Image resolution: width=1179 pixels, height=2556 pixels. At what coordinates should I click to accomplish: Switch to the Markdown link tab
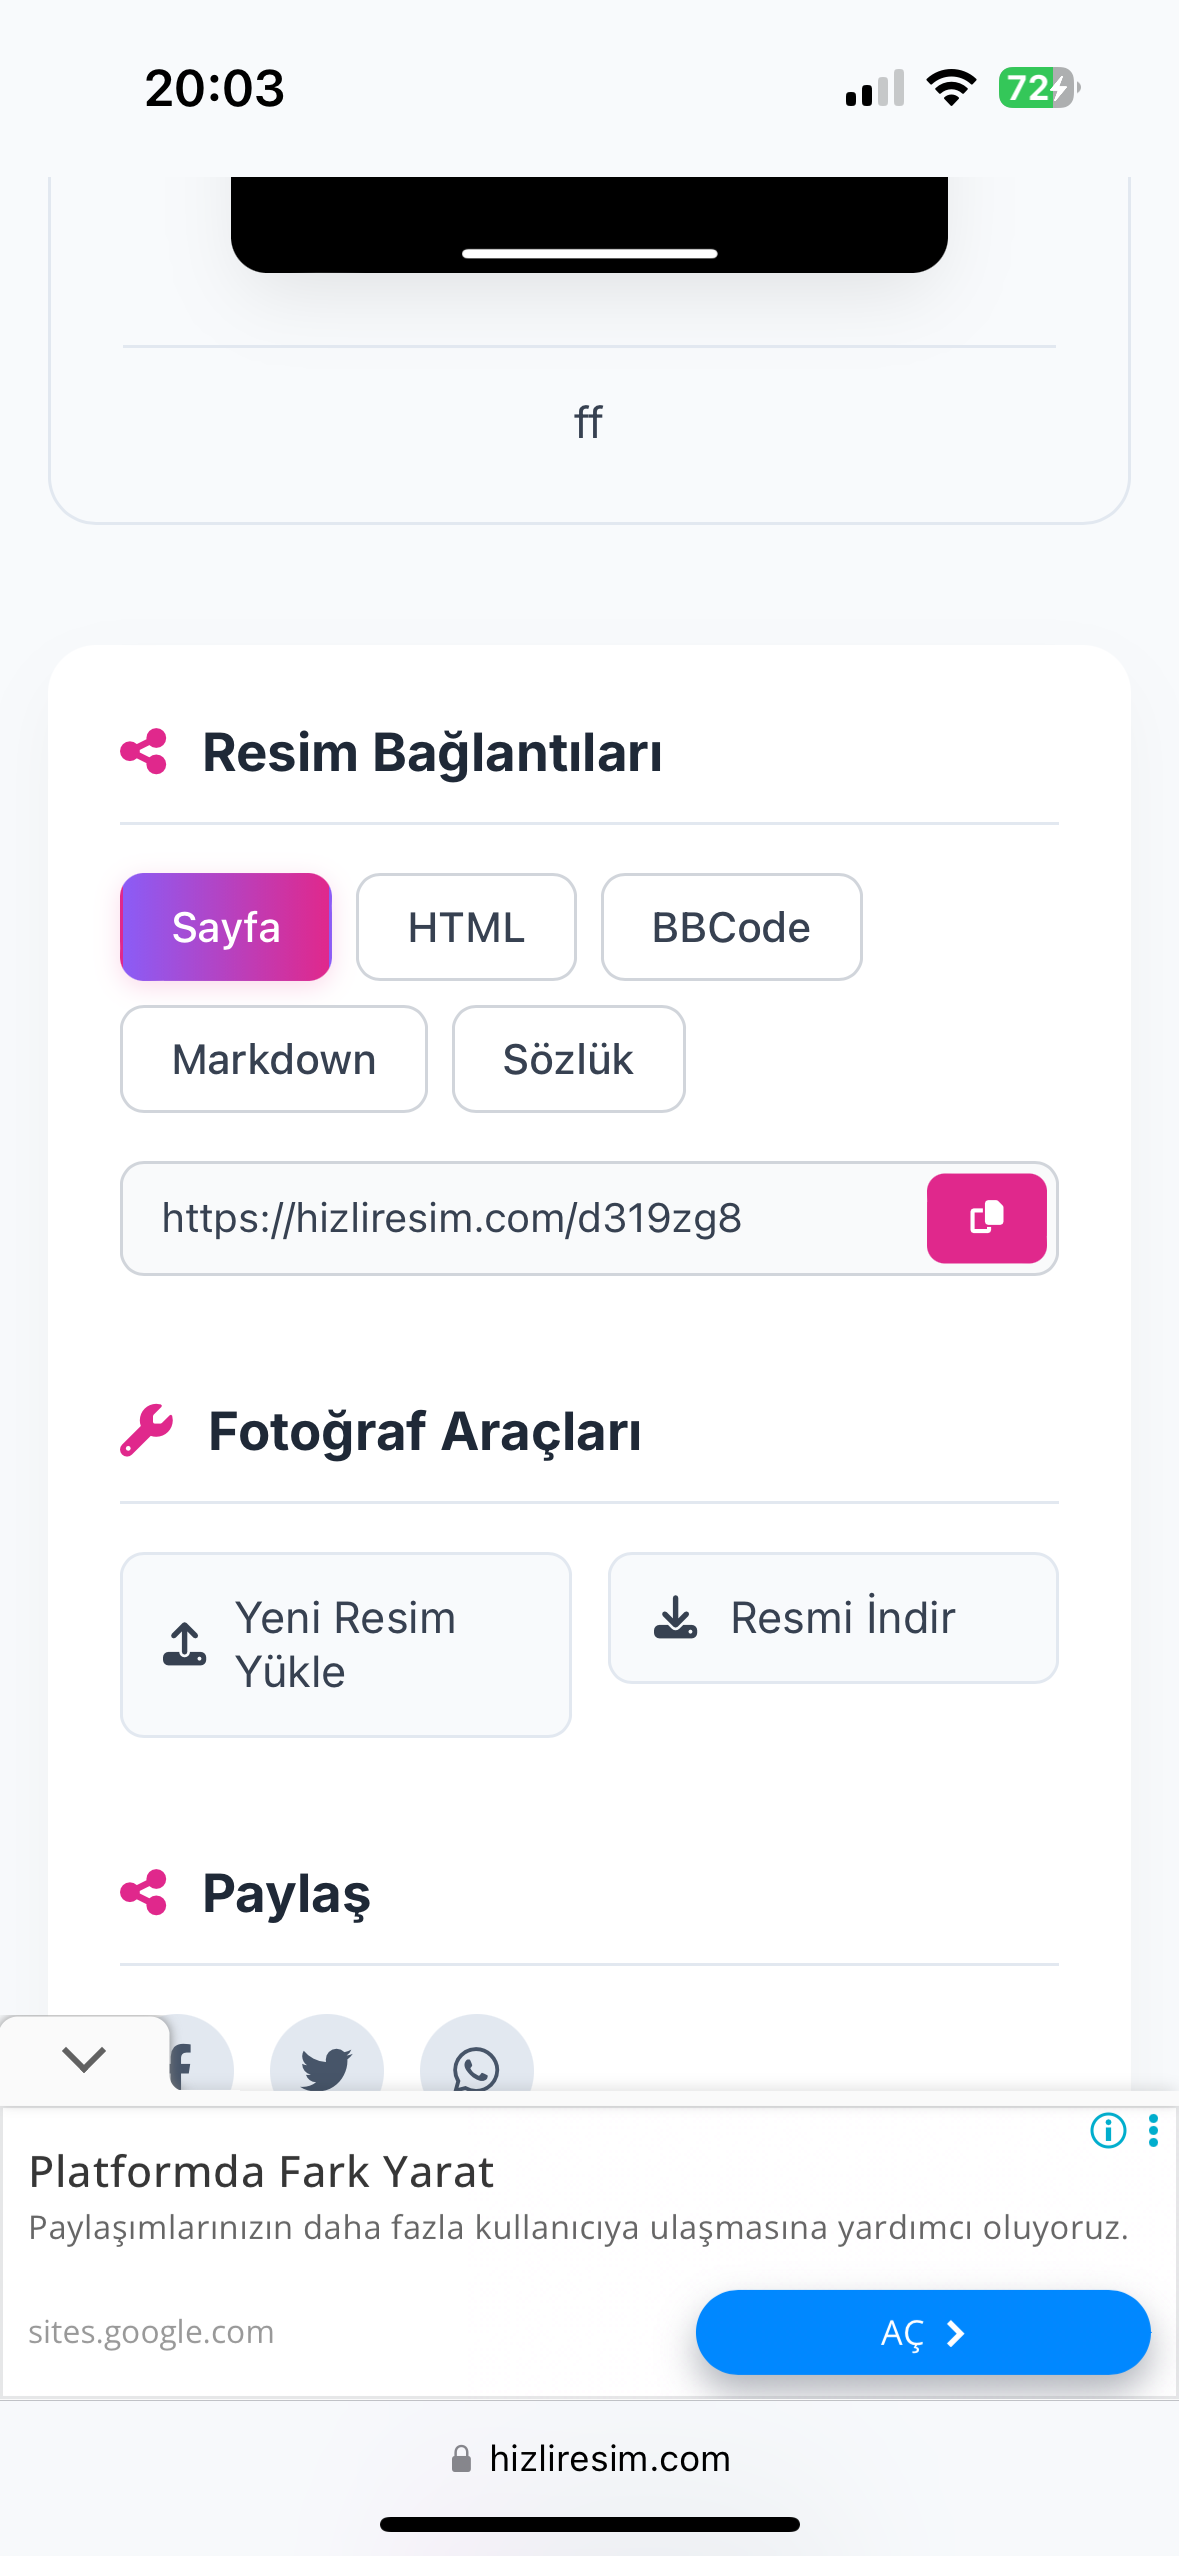click(x=274, y=1059)
